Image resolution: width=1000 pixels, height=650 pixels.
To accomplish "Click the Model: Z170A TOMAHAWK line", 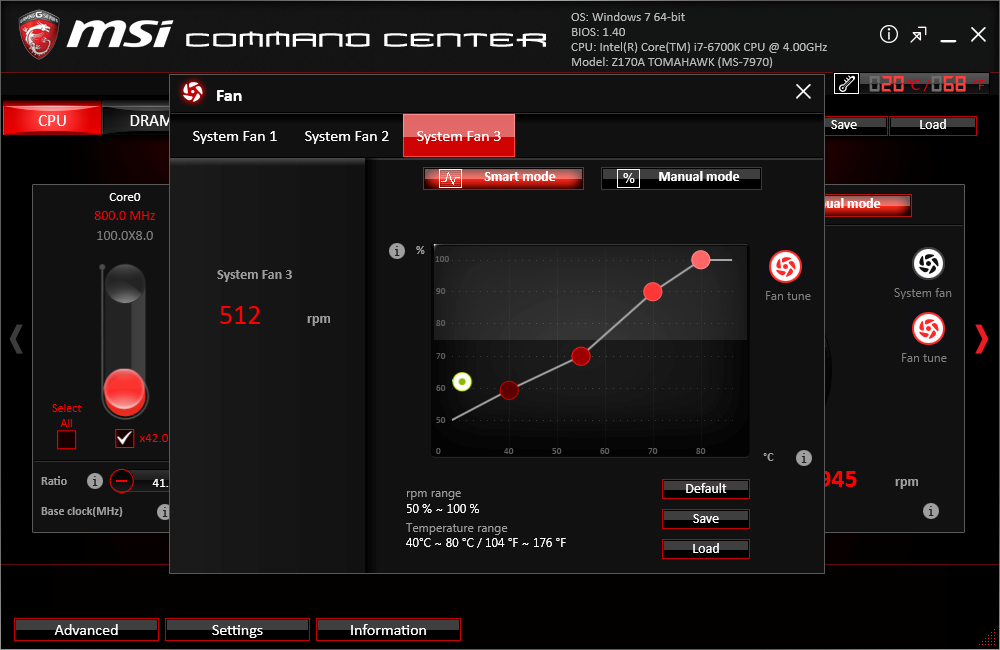I will click(672, 62).
